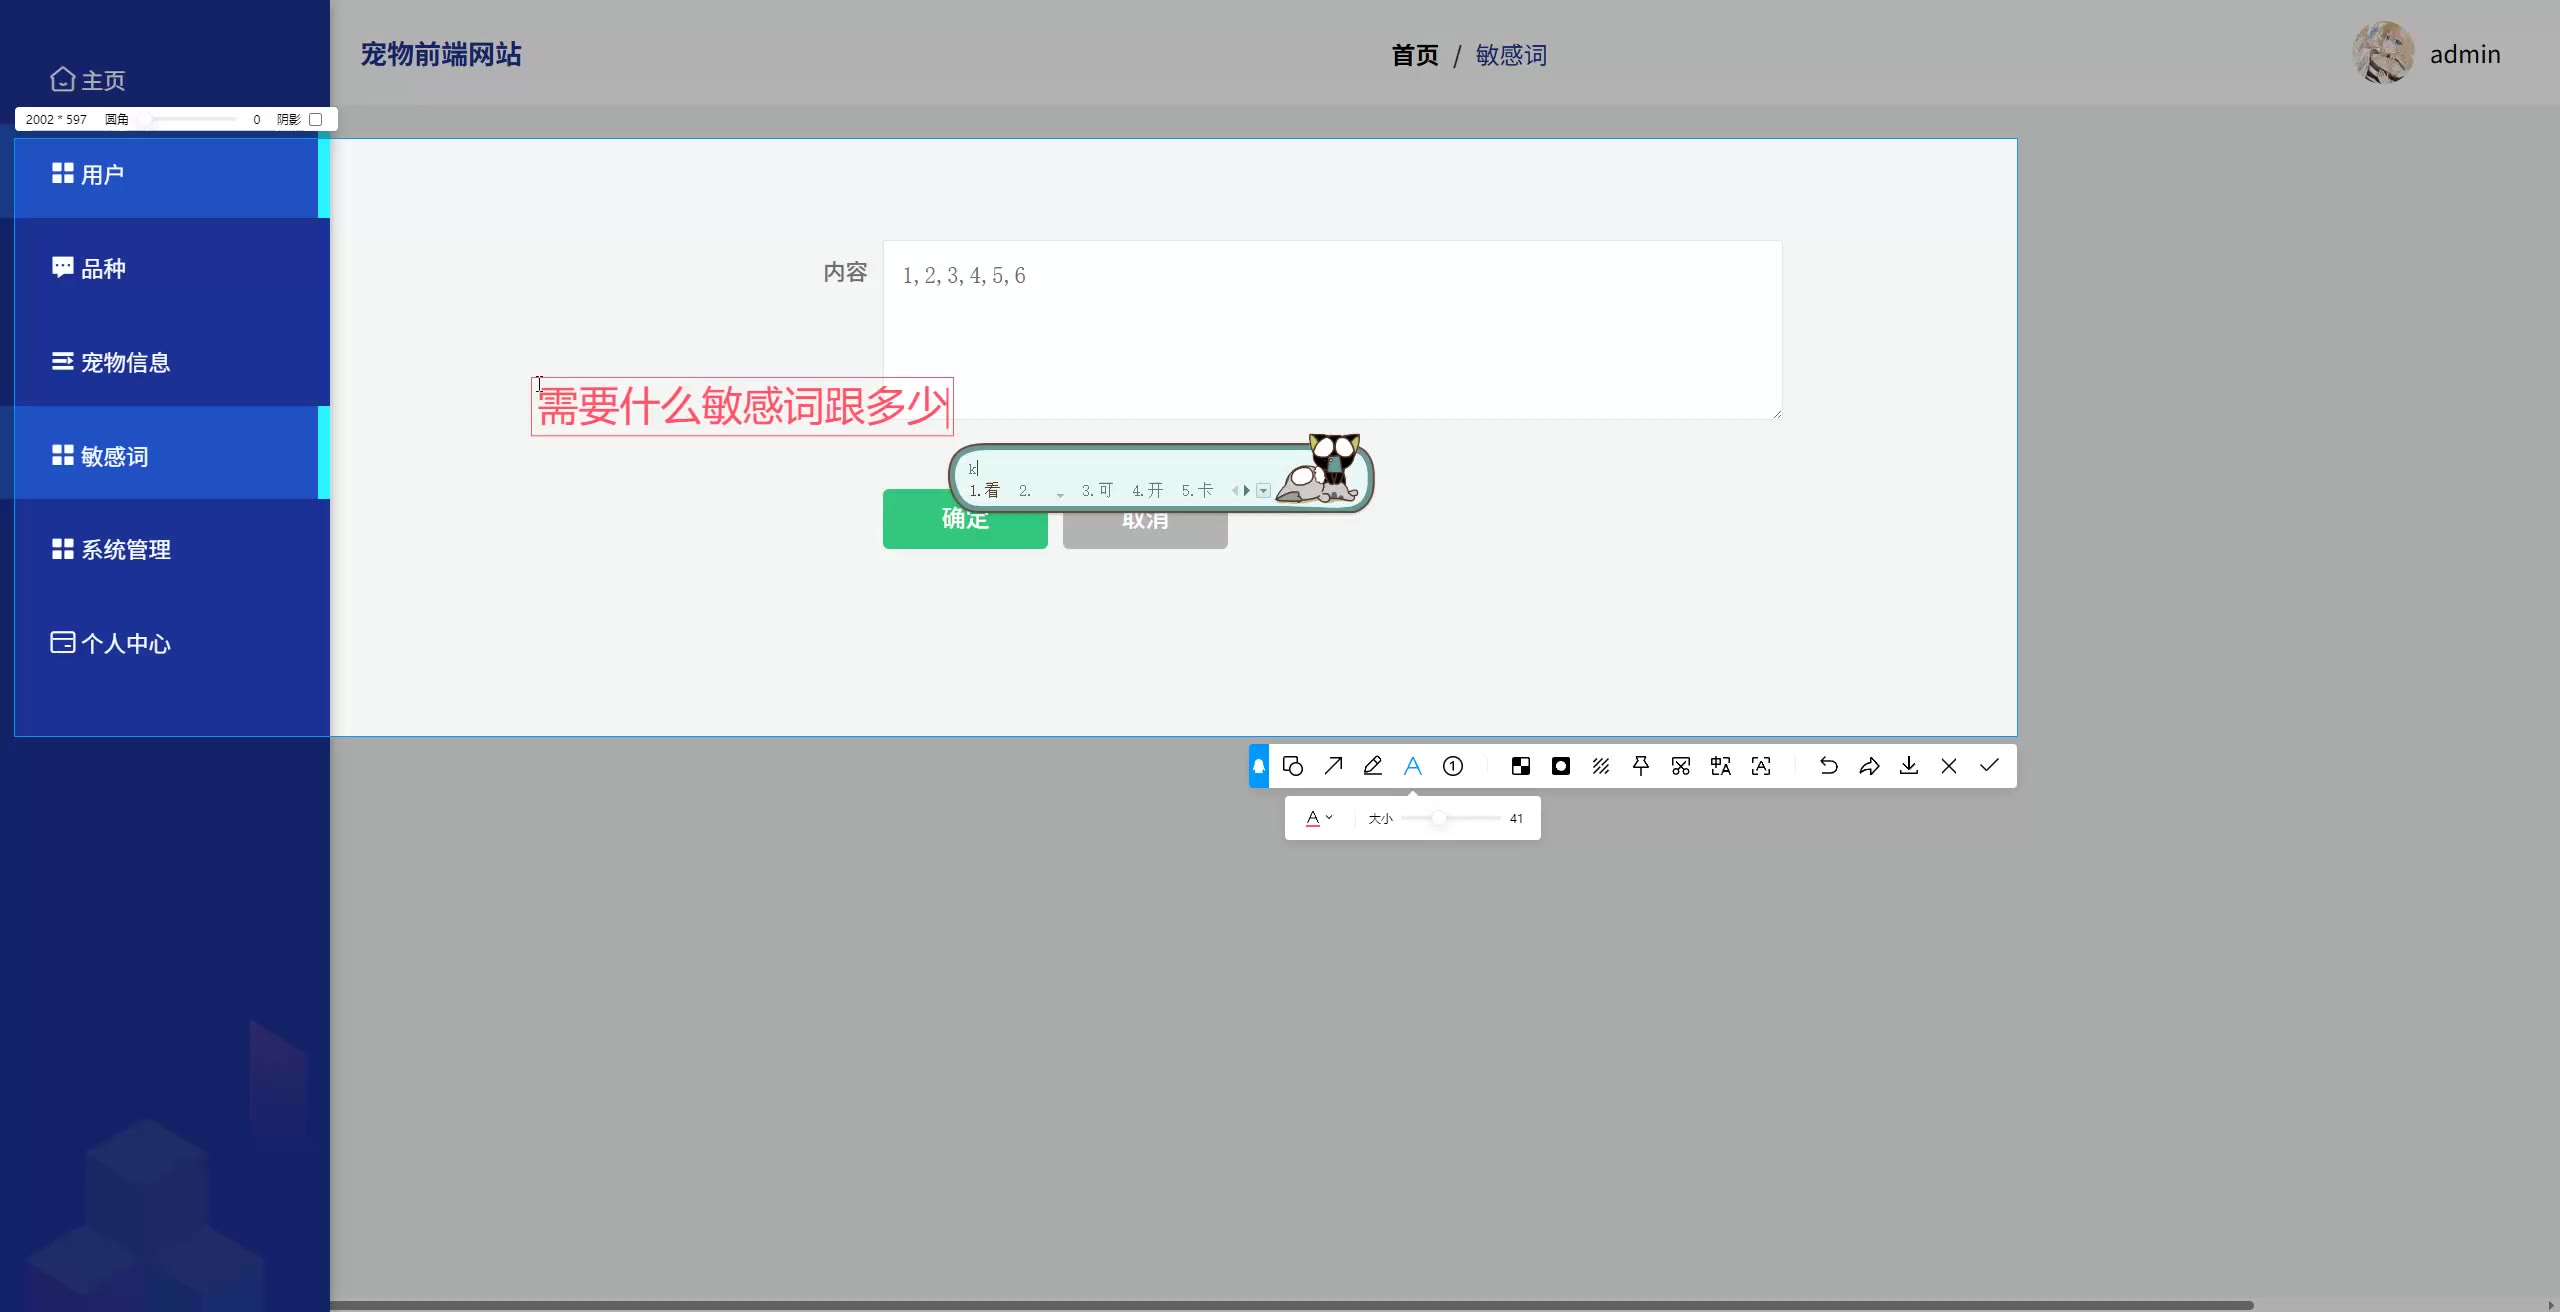
Task: Click the screenshot translate icon
Action: tap(1720, 766)
